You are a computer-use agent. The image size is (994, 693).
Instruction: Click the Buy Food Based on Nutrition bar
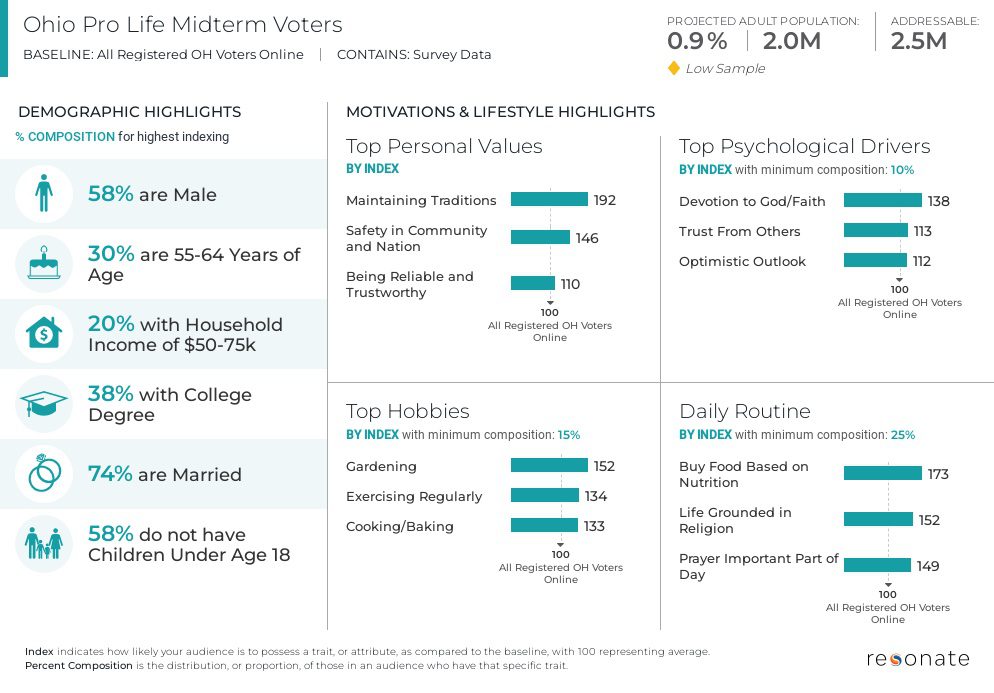tap(882, 474)
